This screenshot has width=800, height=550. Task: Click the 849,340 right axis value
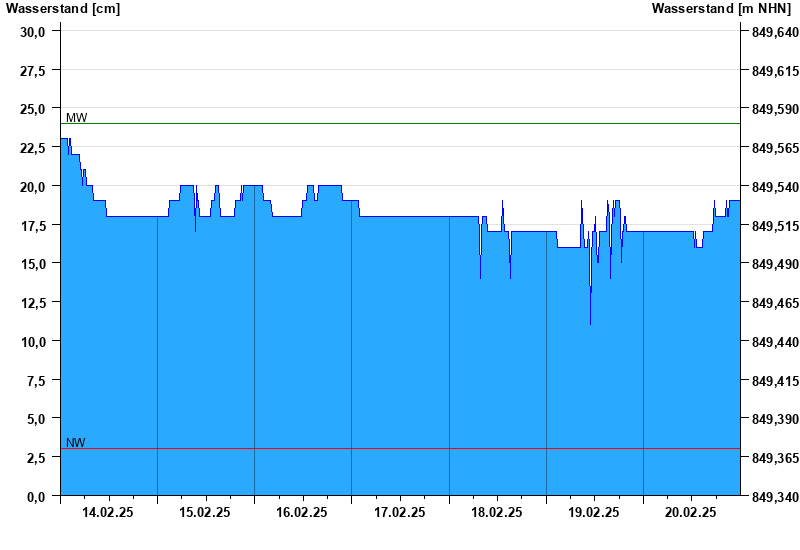click(775, 496)
